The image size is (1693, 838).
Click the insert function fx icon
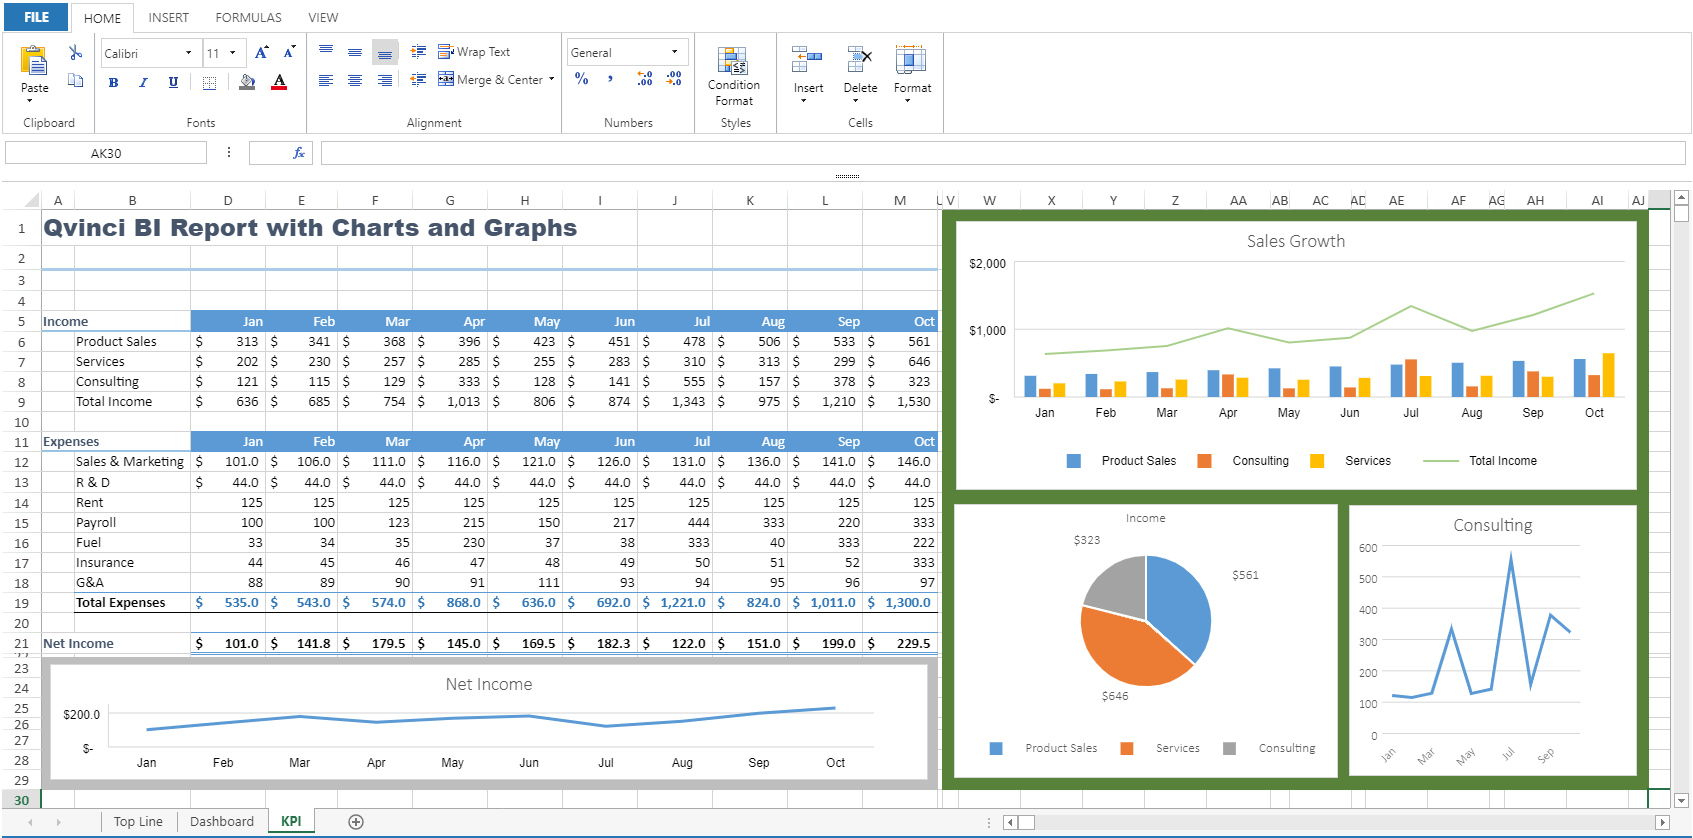coord(298,153)
